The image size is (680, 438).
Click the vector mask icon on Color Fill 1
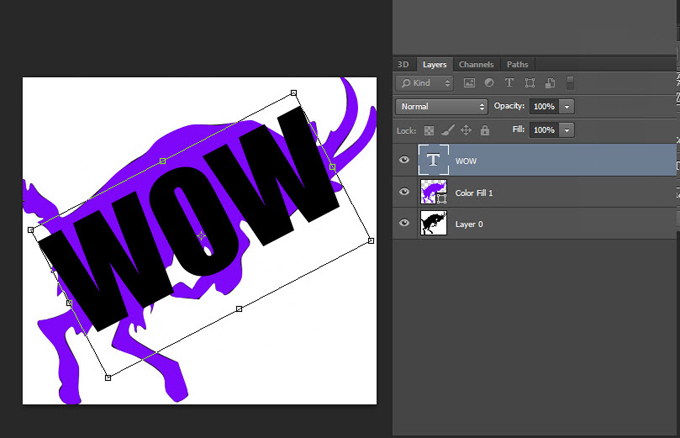coord(442,199)
